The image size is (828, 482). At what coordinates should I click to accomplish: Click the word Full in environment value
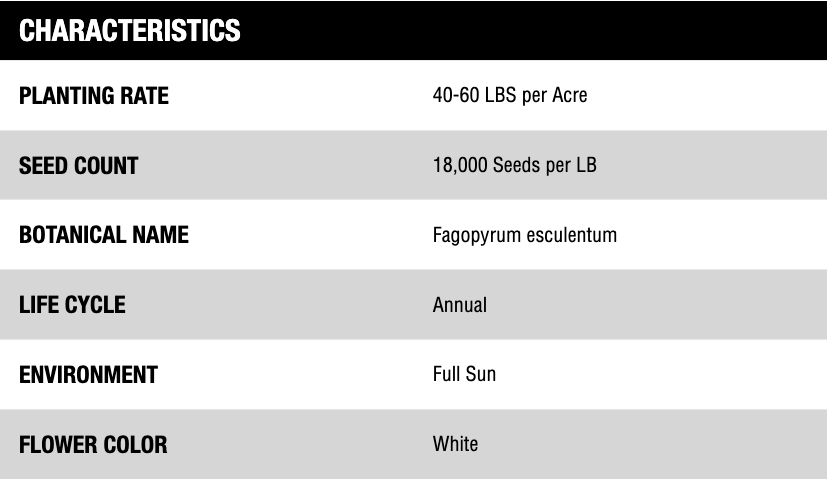pyautogui.click(x=446, y=375)
